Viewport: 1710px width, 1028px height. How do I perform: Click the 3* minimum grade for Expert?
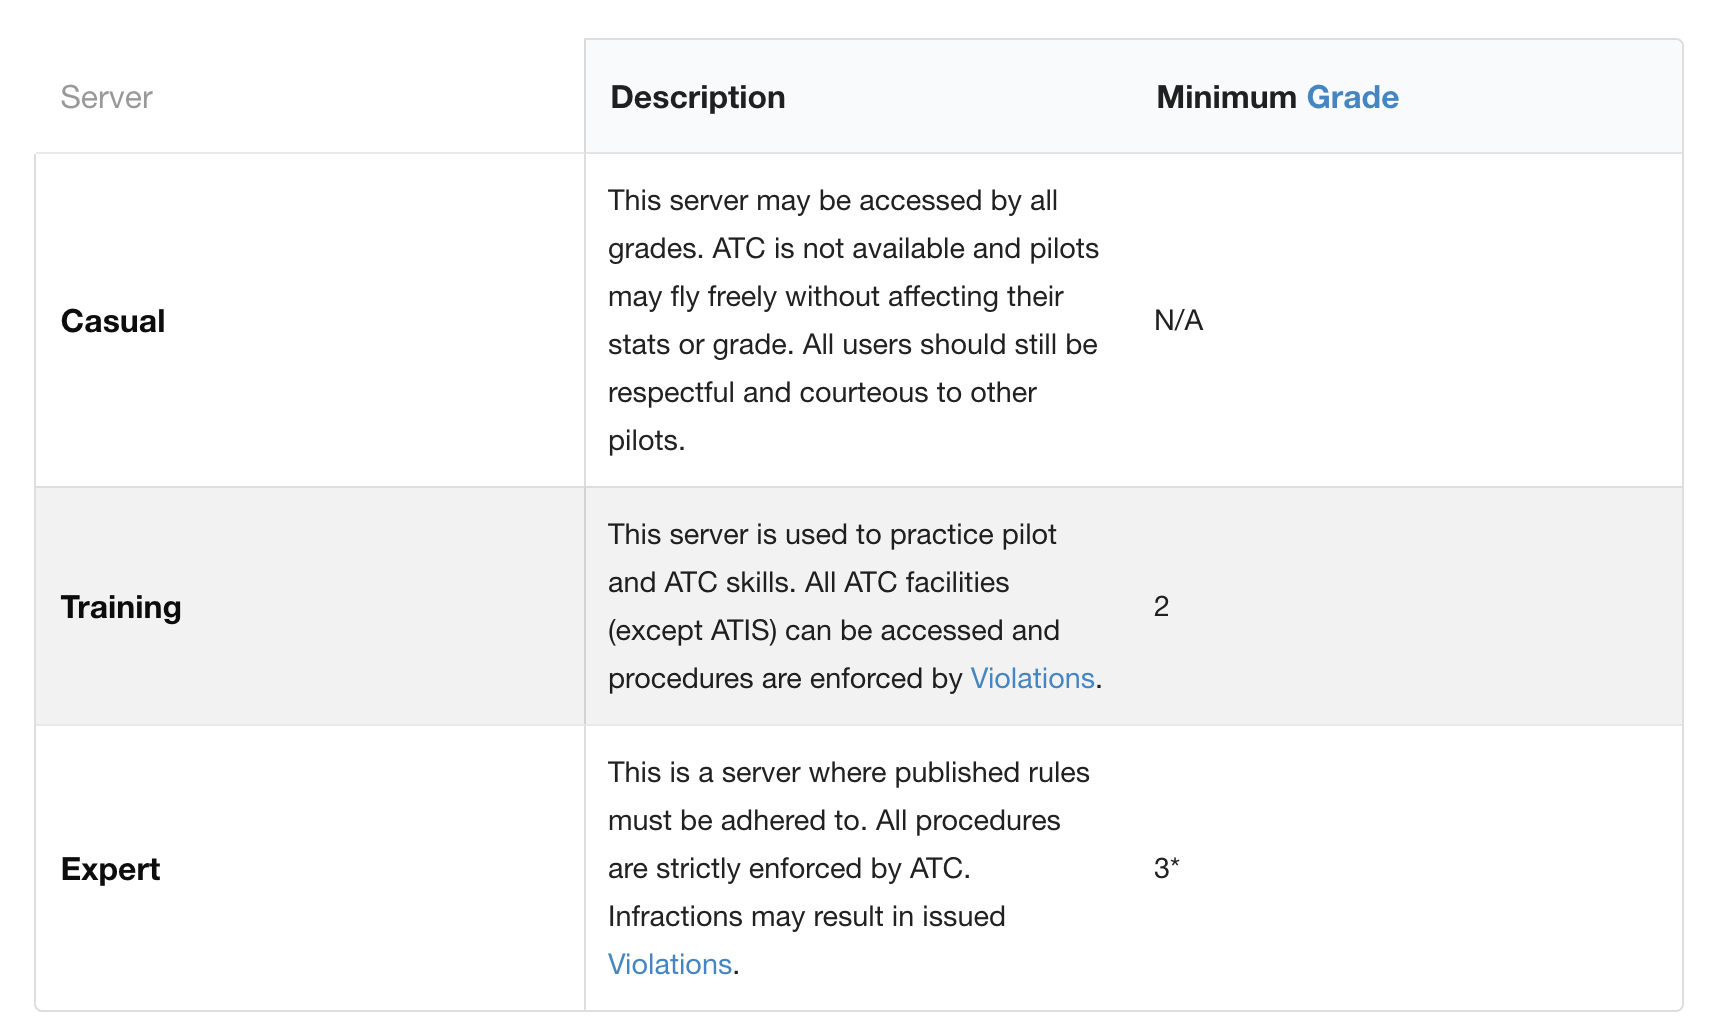[1166, 868]
